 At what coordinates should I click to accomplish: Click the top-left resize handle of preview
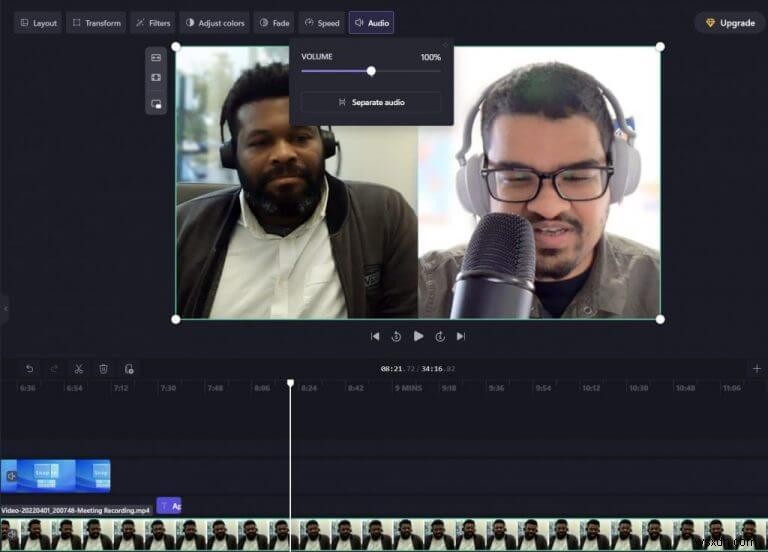point(176,47)
